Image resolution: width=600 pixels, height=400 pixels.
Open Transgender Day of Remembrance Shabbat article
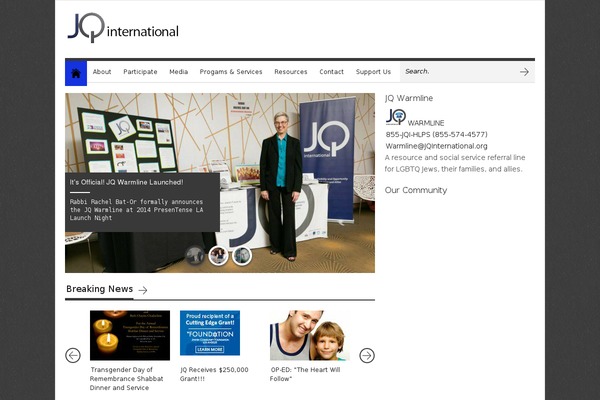click(x=127, y=379)
